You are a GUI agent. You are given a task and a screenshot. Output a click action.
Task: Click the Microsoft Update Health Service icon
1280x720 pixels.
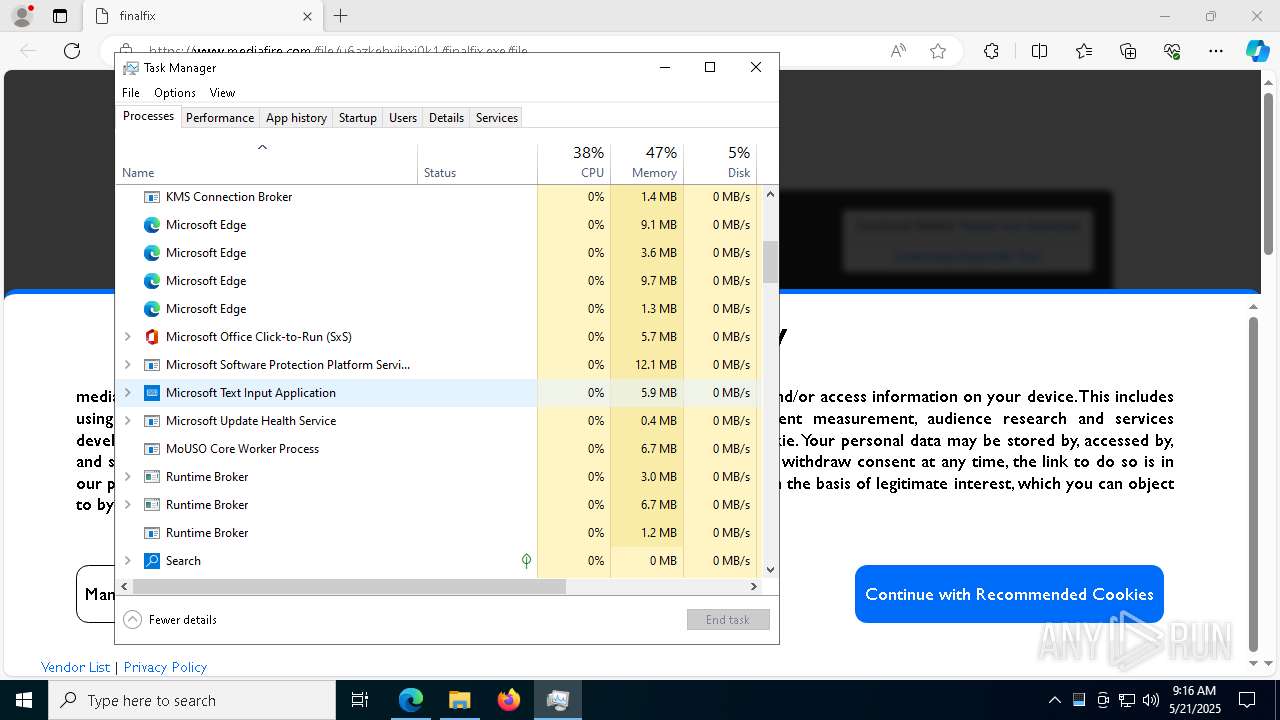[152, 421]
